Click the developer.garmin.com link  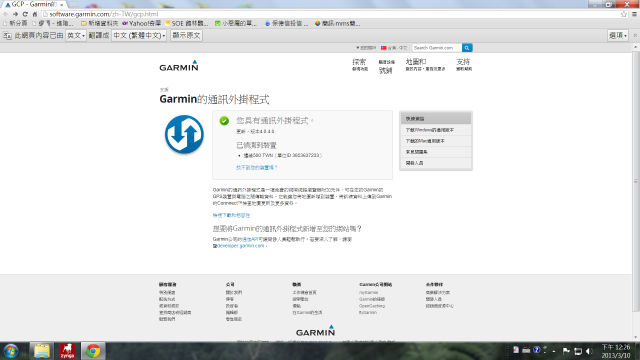coord(241,246)
